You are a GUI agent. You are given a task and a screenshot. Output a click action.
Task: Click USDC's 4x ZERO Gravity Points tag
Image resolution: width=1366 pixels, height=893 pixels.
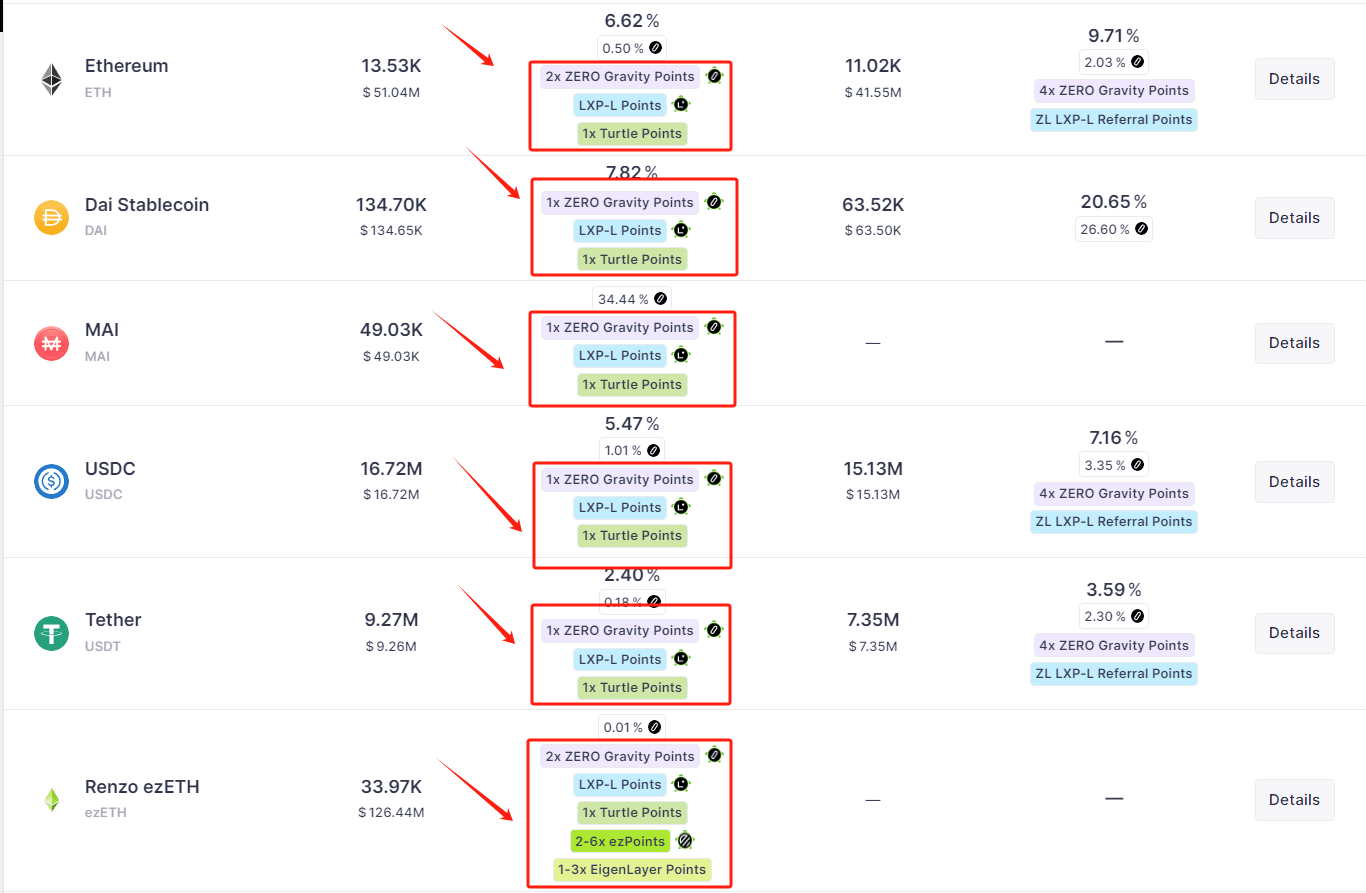click(1114, 493)
